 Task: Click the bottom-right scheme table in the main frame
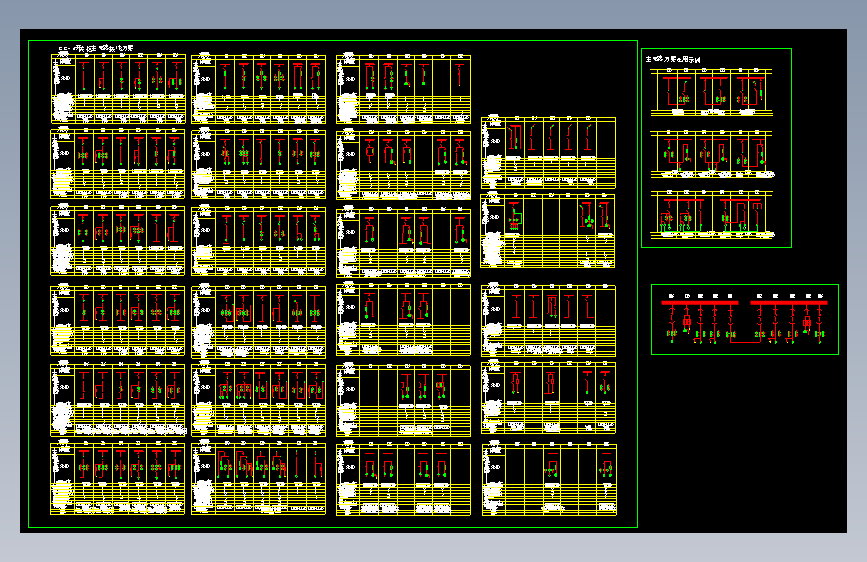click(x=549, y=479)
